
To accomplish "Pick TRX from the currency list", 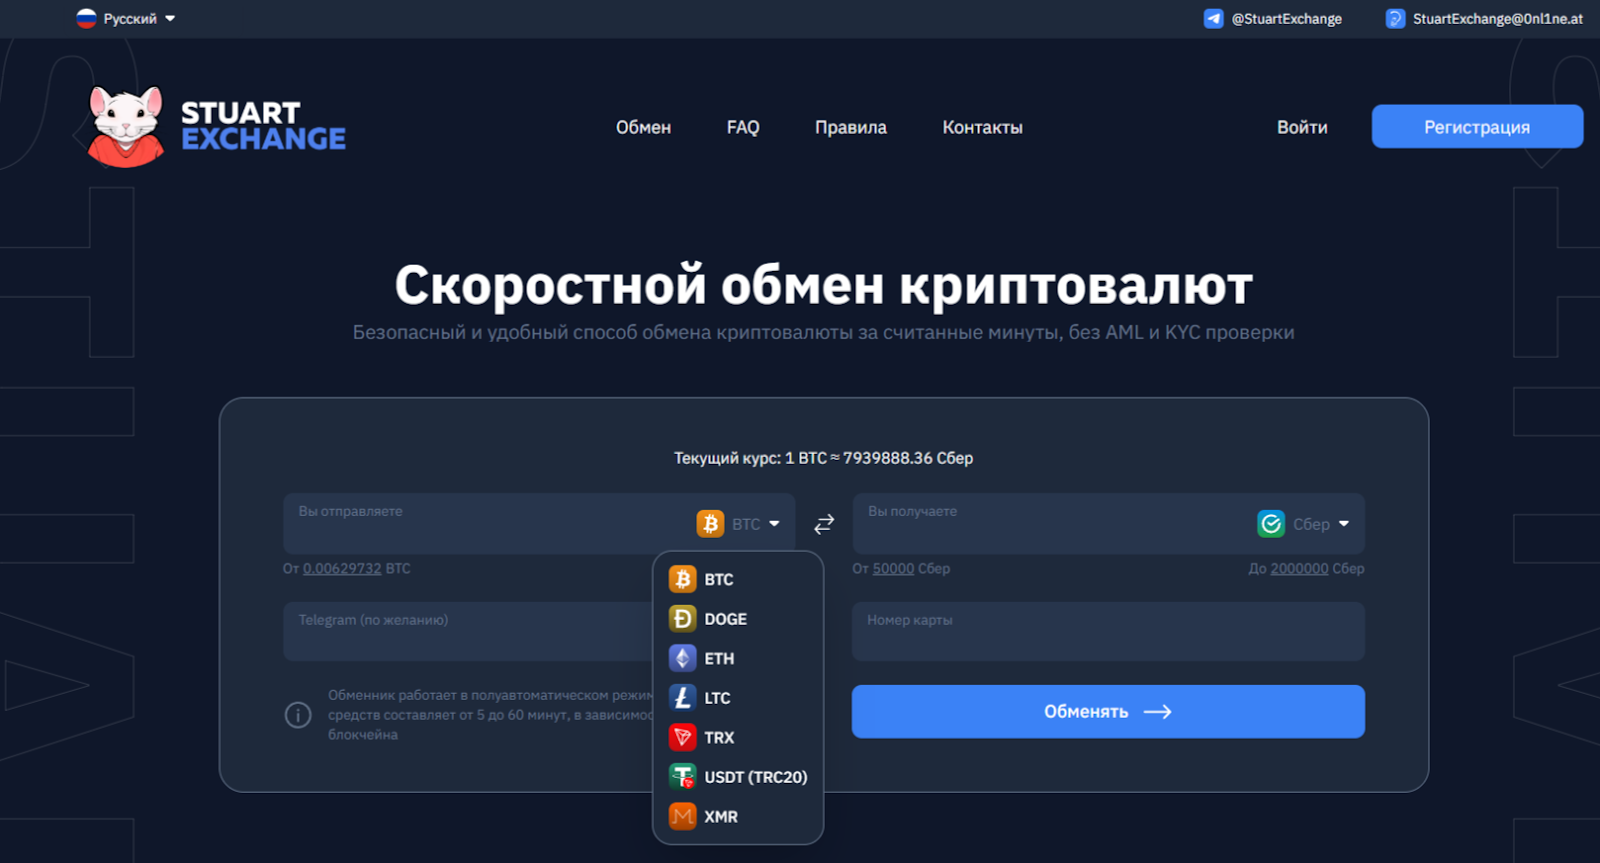I will pos(738,737).
